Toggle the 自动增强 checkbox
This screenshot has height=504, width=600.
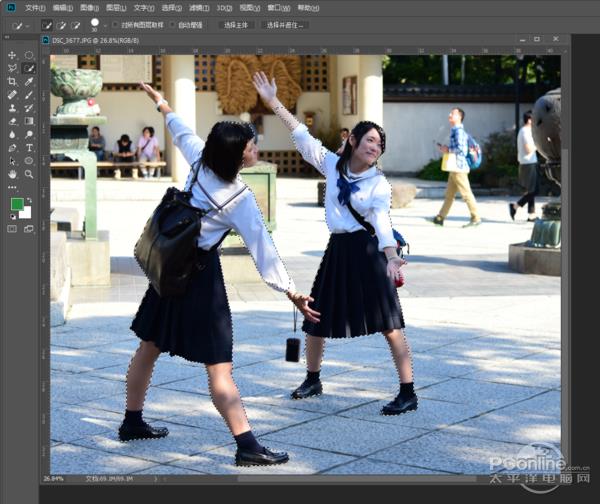click(x=172, y=24)
